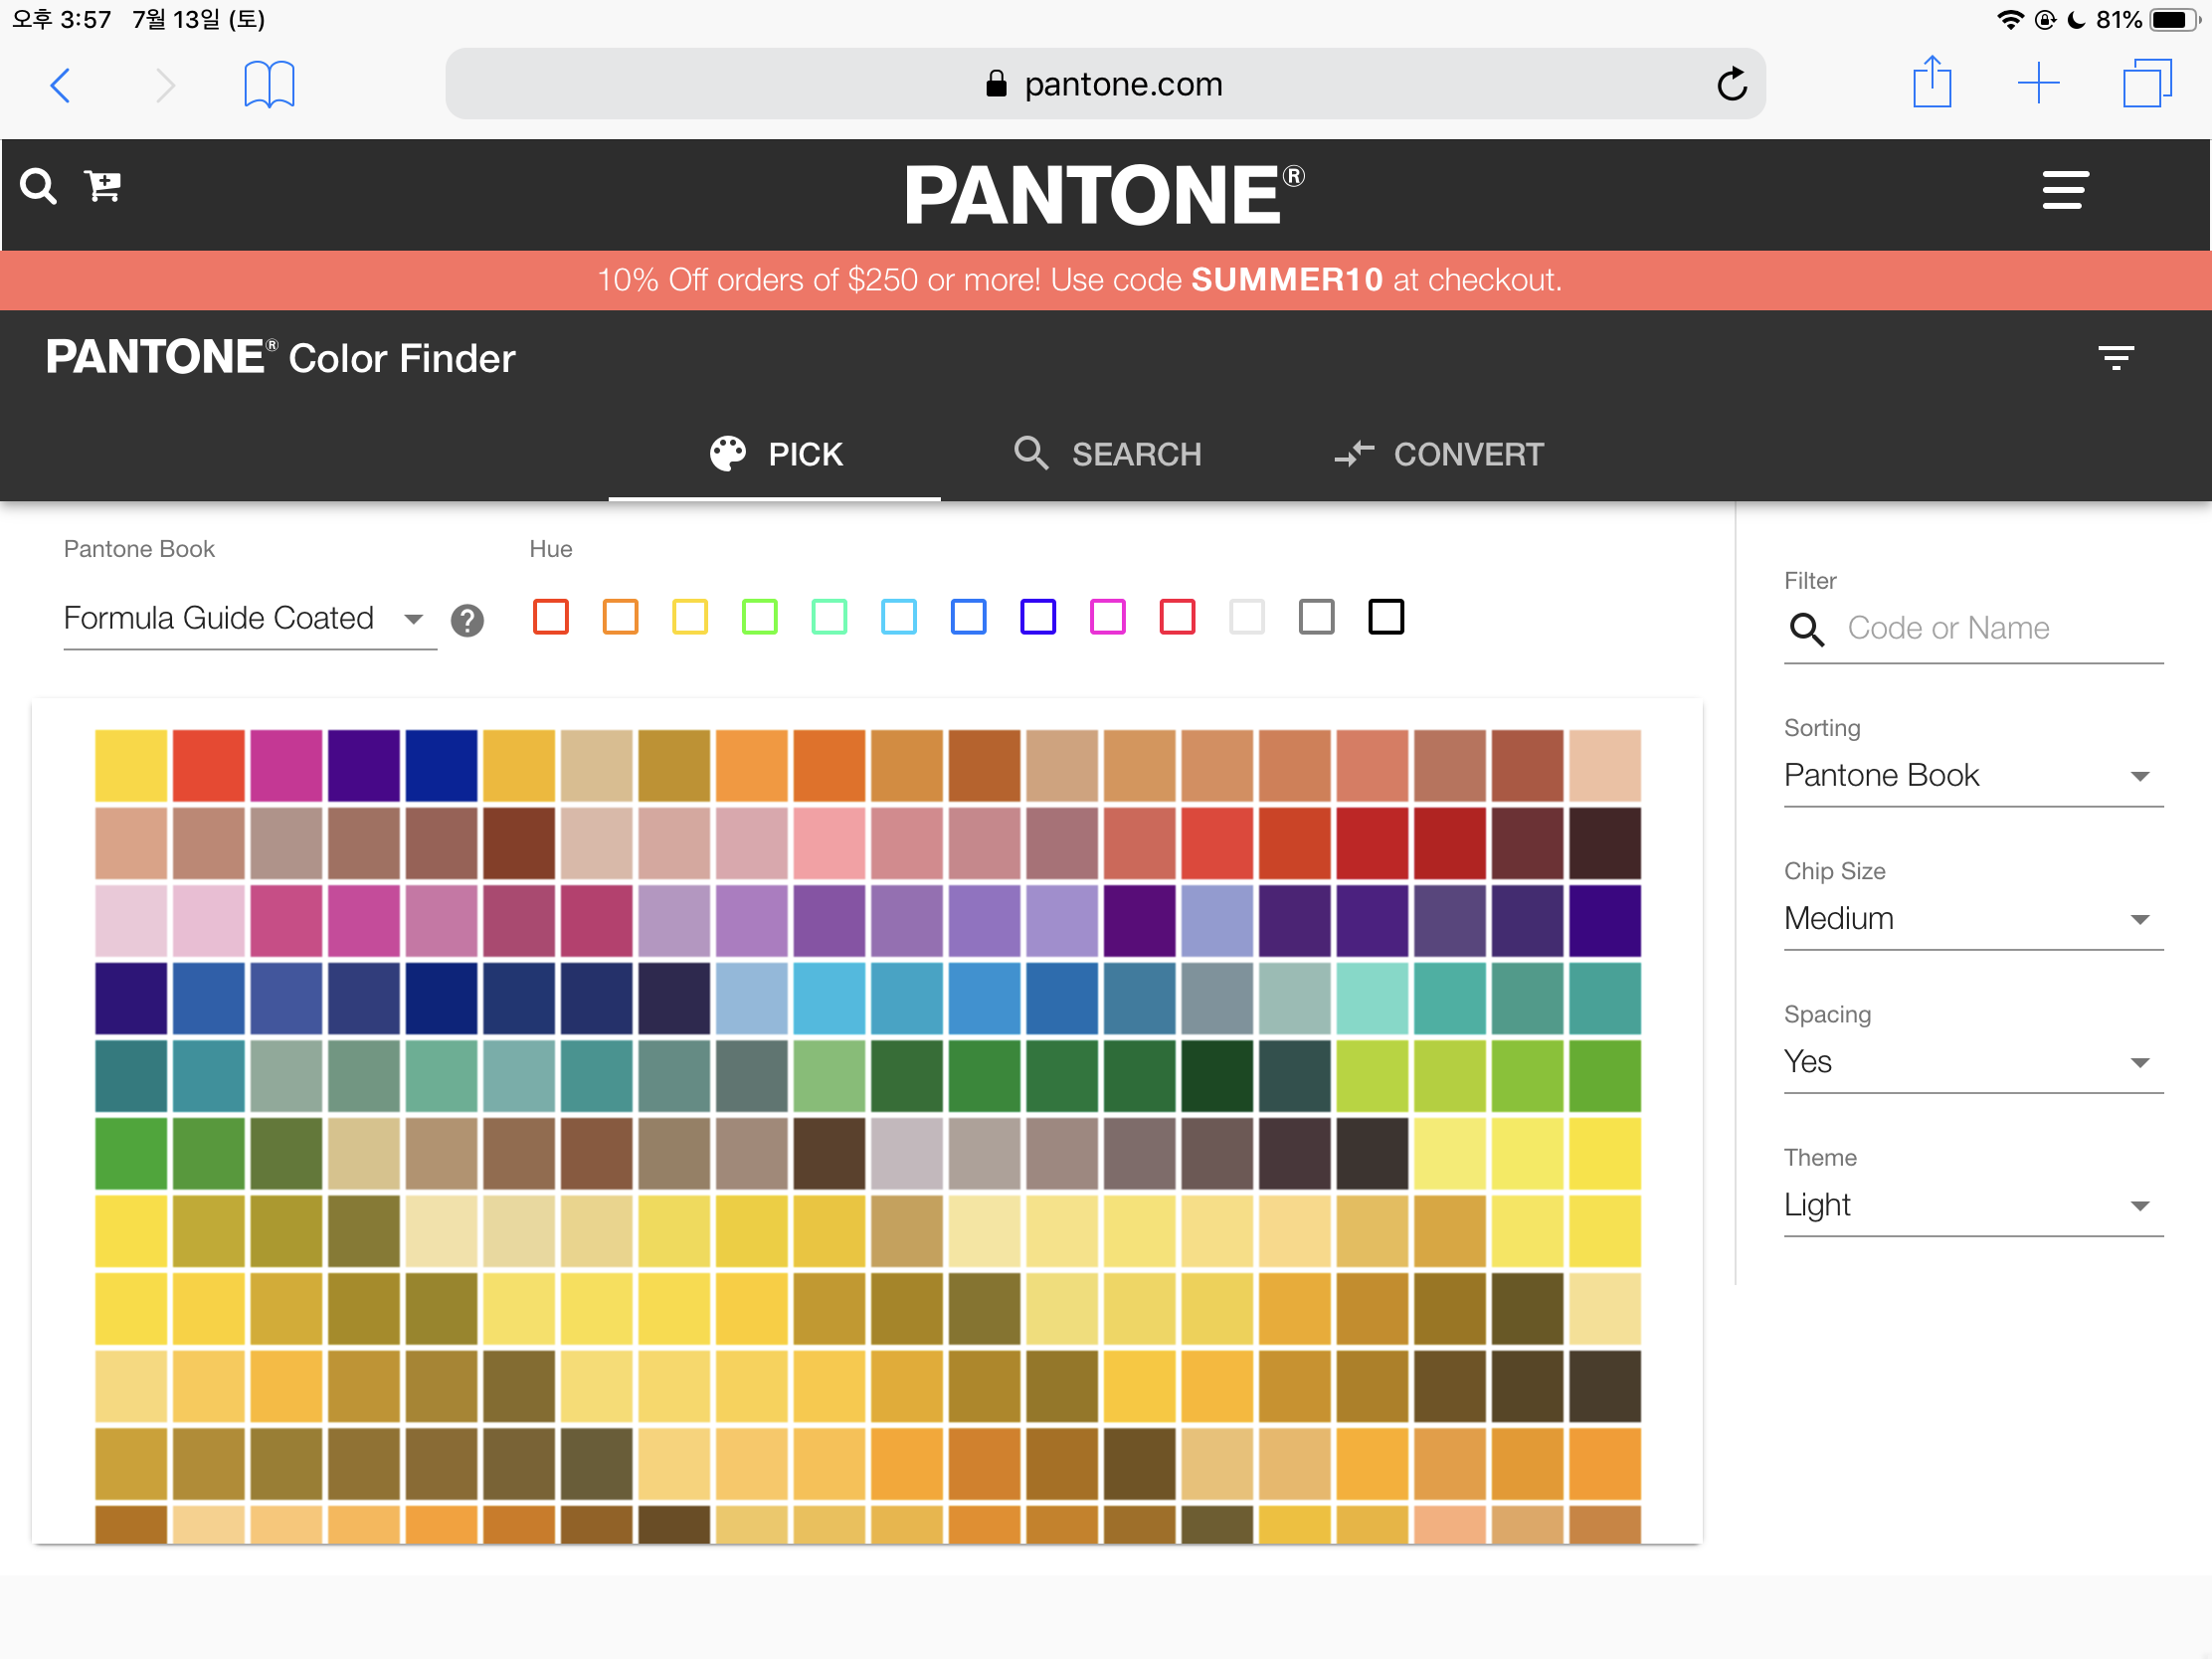The image size is (2212, 1659).
Task: Switch to the PICK tab
Action: point(775,454)
